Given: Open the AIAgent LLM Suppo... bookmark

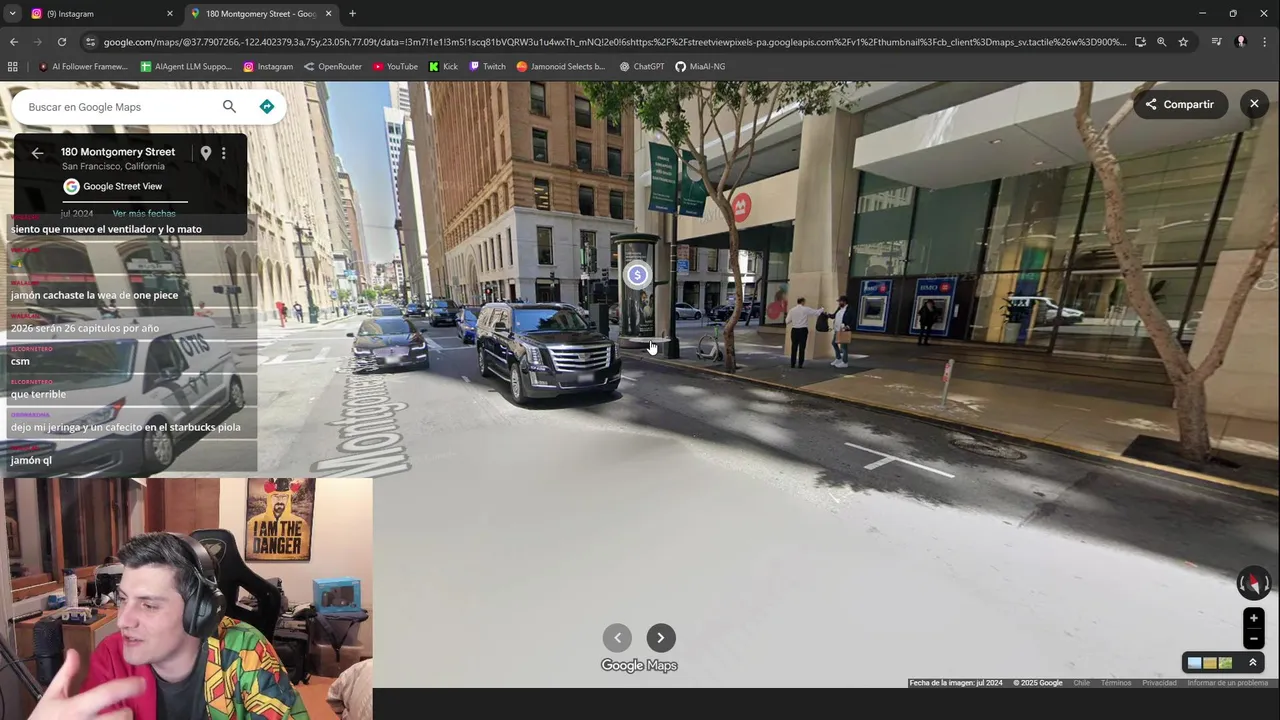Looking at the screenshot, I should point(186,67).
